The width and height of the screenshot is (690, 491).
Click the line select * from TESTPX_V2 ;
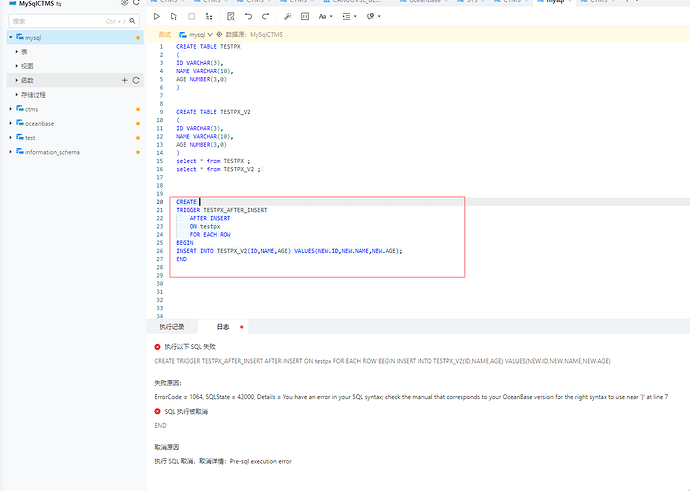pyautogui.click(x=218, y=169)
